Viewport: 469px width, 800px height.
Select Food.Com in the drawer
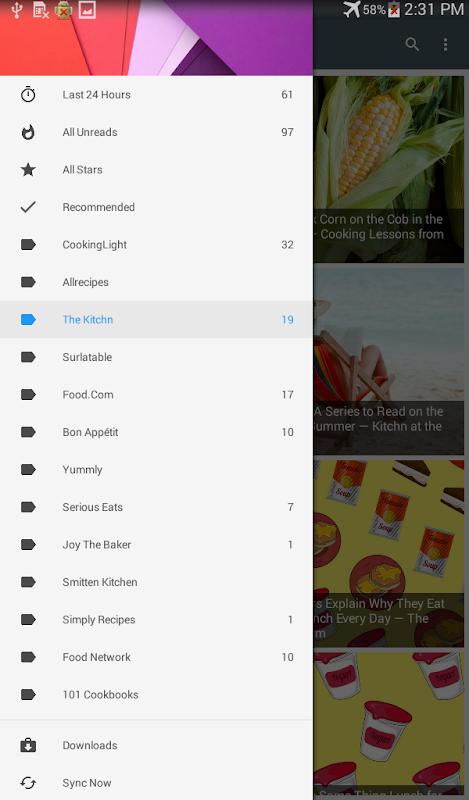coord(156,394)
